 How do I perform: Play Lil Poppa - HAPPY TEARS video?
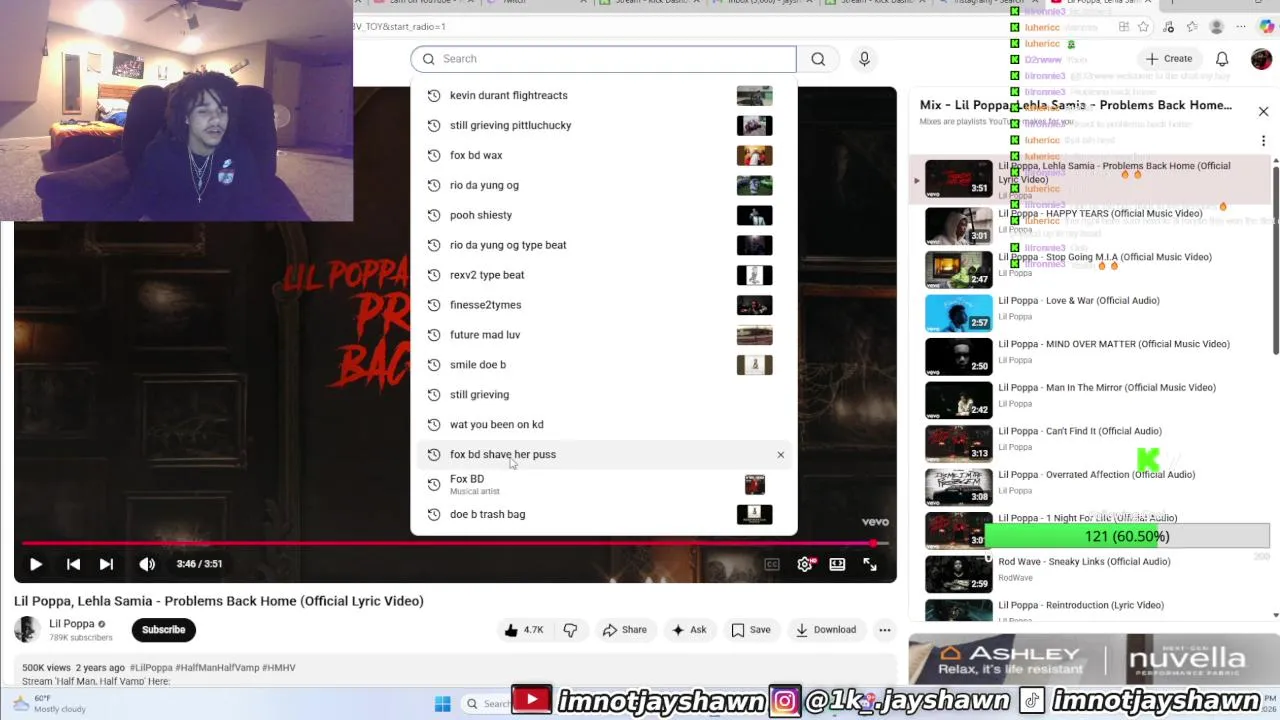(1090, 225)
